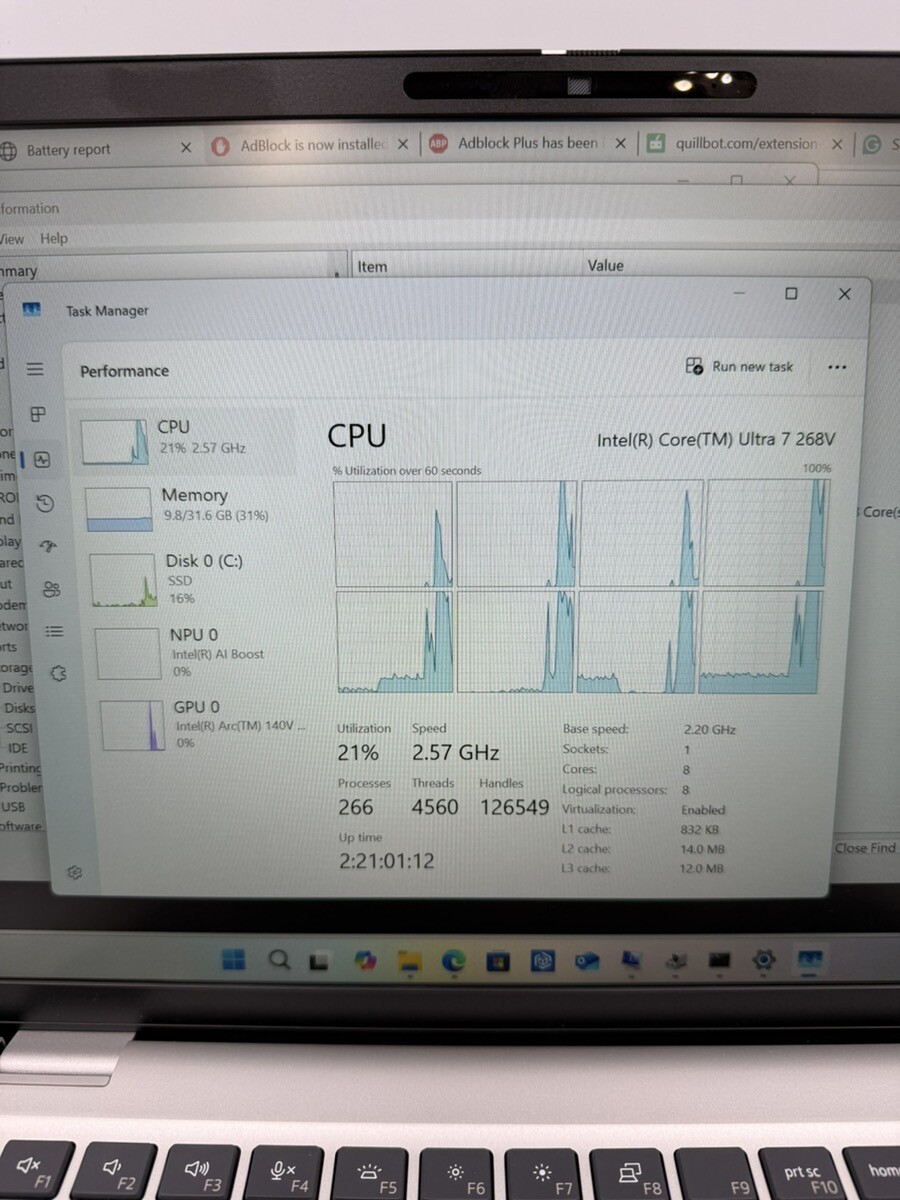Viewport: 900px width, 1200px height.
Task: Click the Run new task button
Action: [739, 366]
